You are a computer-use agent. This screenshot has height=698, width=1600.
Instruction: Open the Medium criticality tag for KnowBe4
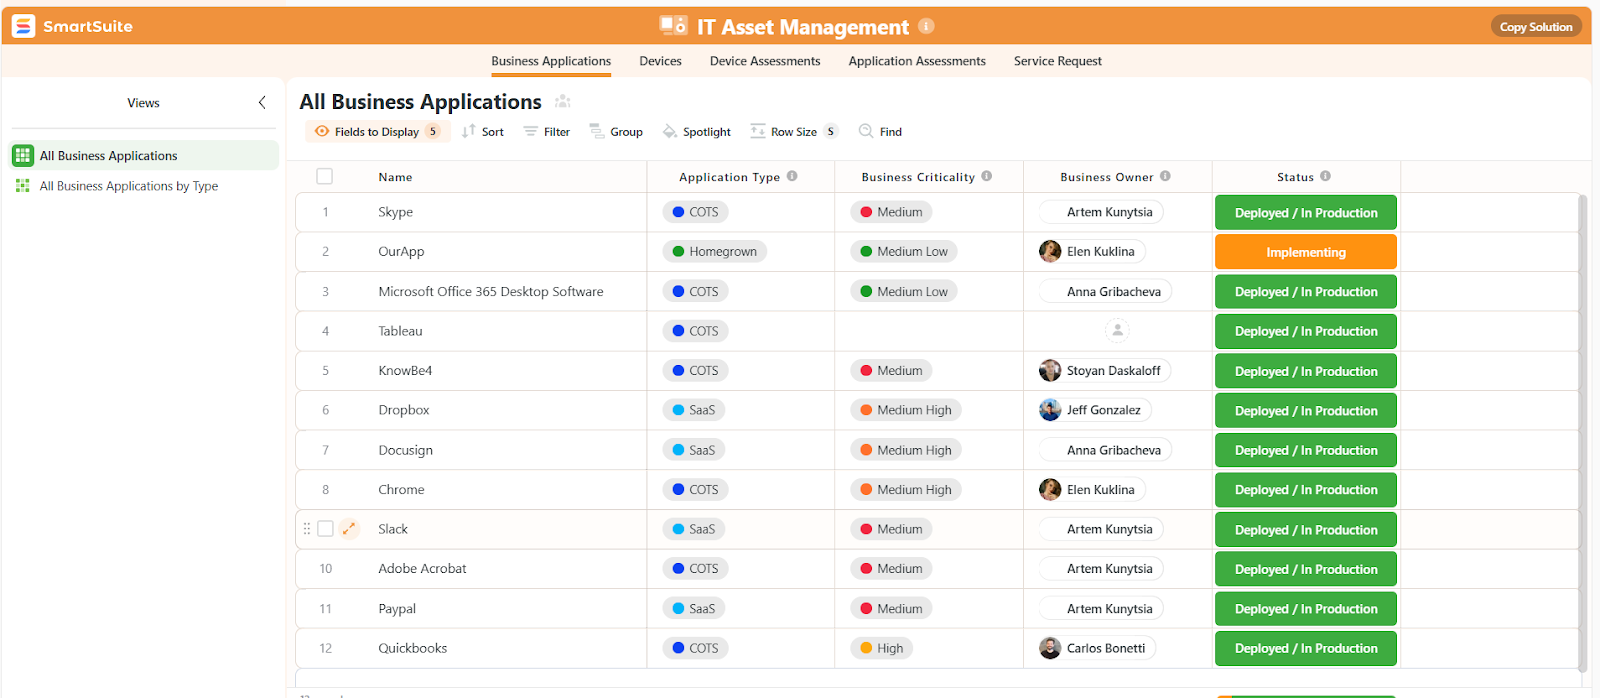click(891, 370)
